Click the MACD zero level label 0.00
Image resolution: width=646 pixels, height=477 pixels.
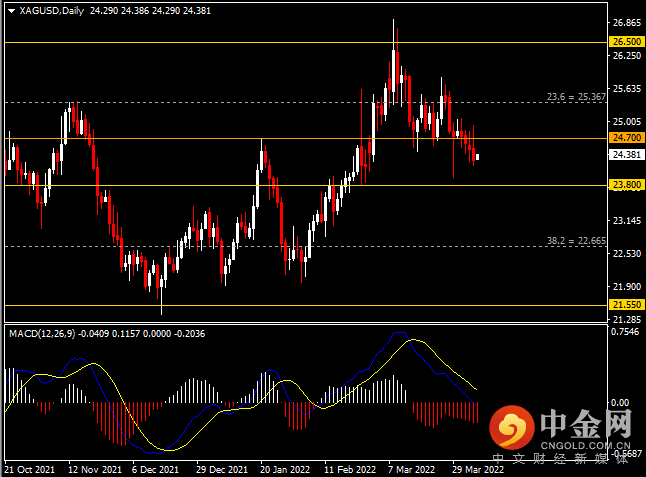point(620,402)
